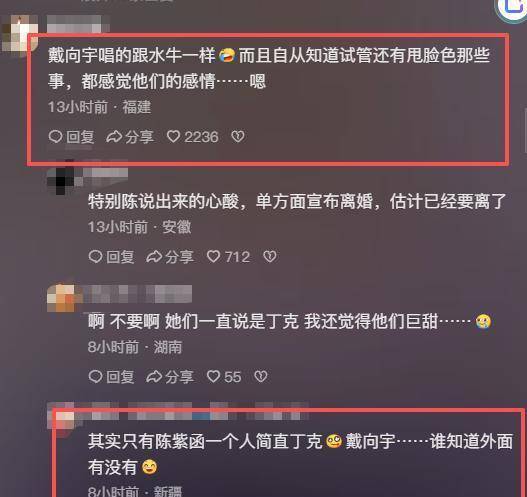Like the comment with 2236 likes
Viewport: 527px width, 497px height.
click(x=173, y=136)
